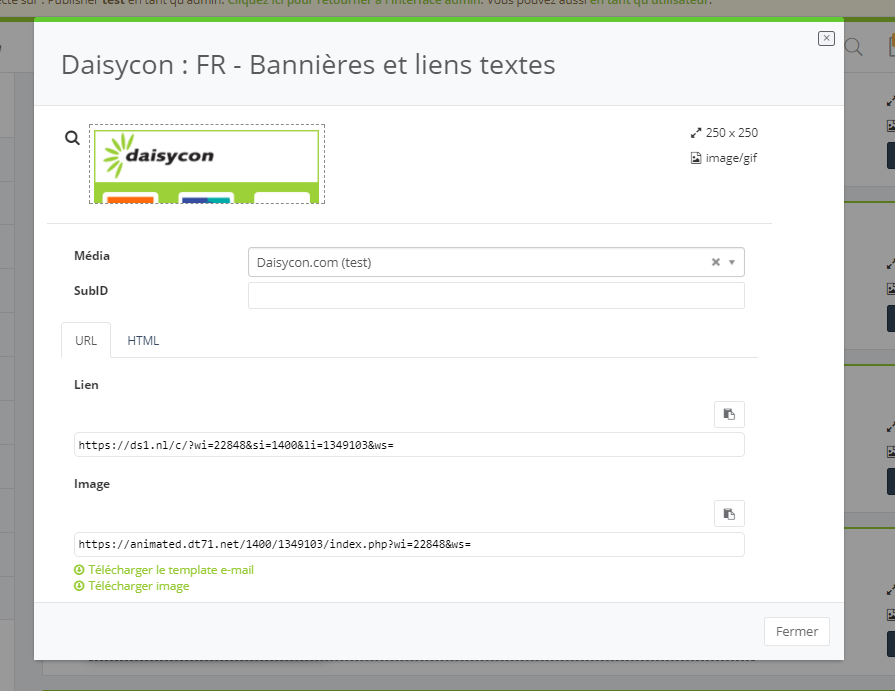Screen dimensions: 895x691
Task: Clear the selected Média with the x
Action: 715,262
